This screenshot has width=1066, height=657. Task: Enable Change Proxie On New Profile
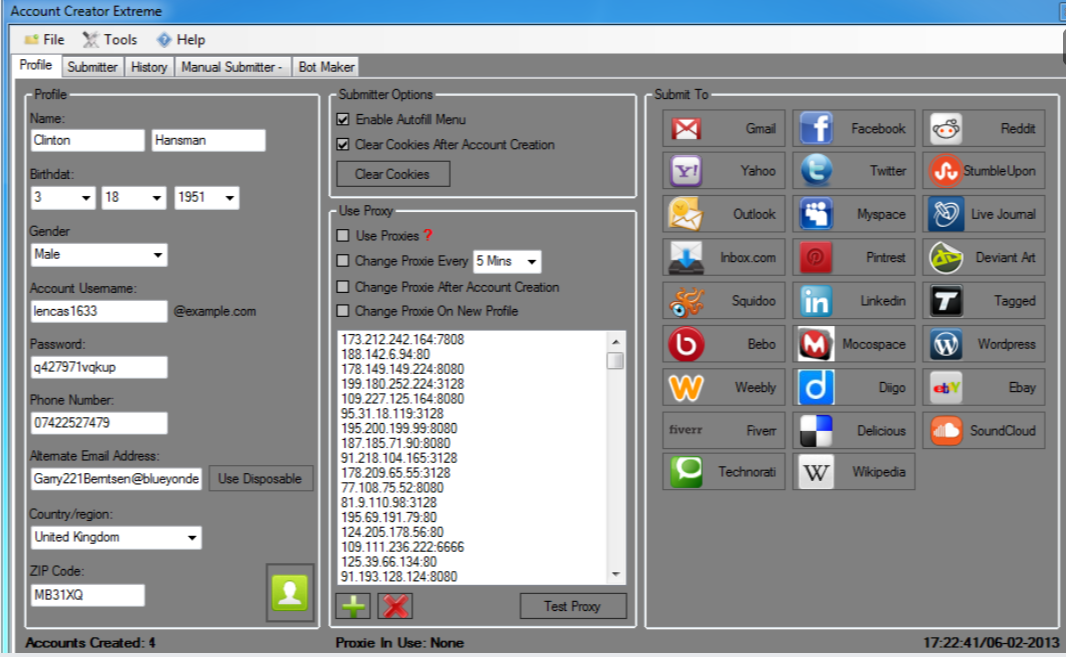pos(345,308)
